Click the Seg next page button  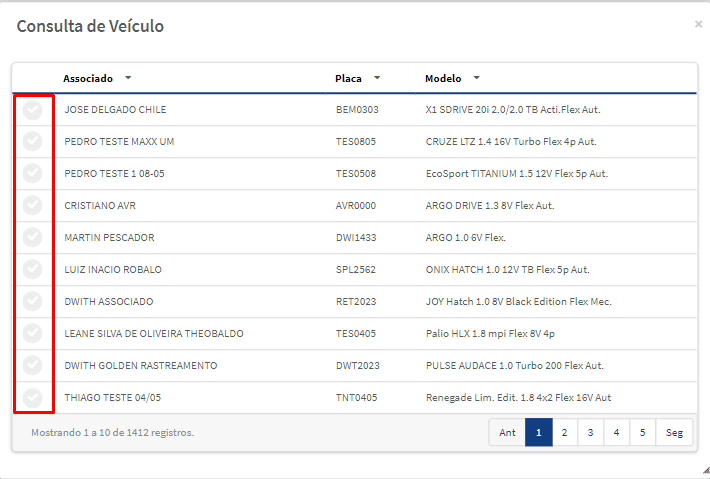674,432
